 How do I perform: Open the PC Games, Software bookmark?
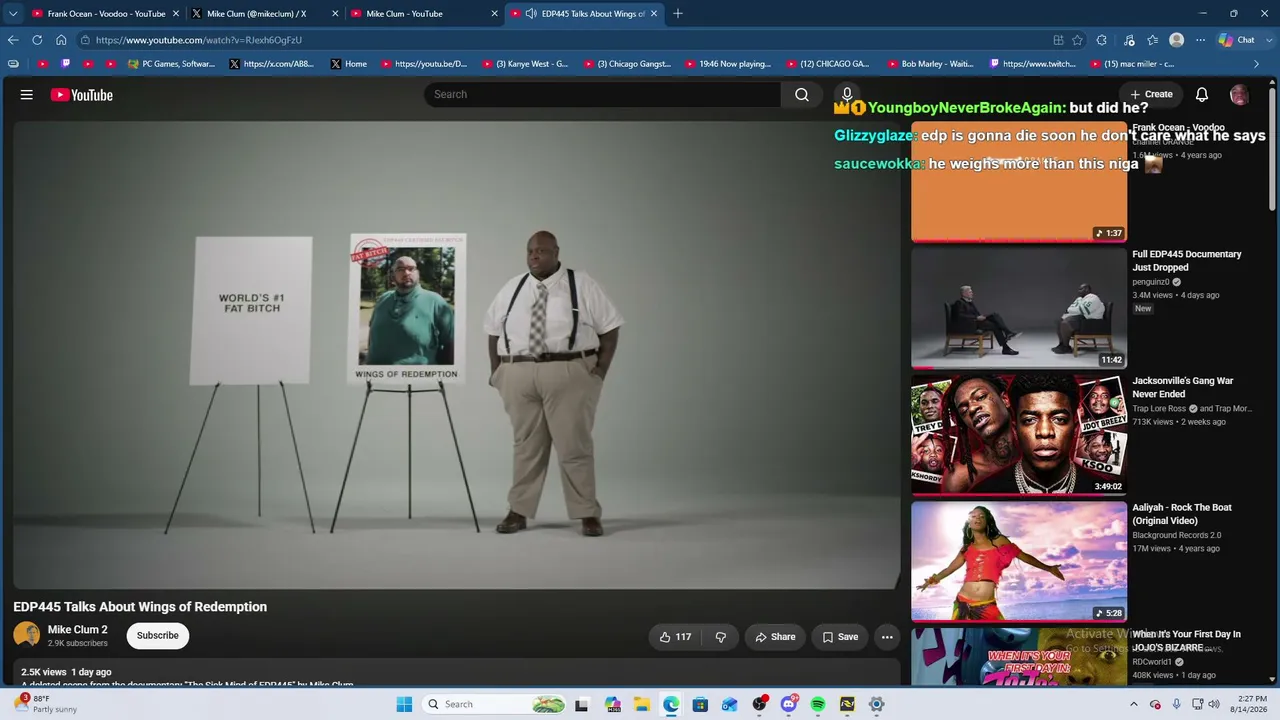(x=171, y=64)
